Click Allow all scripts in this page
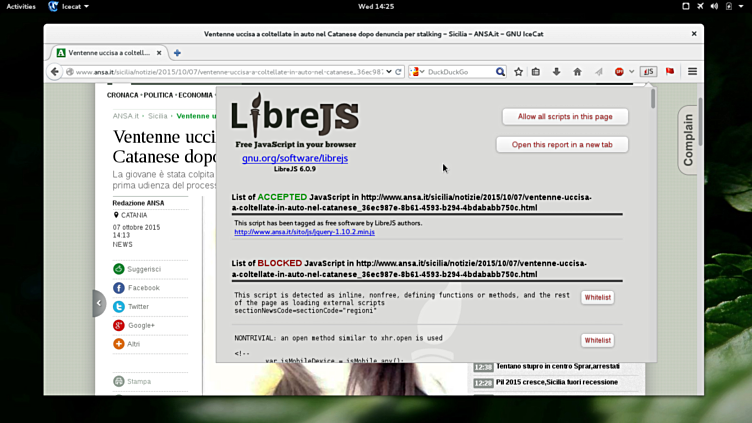752x423 pixels. pos(565,117)
